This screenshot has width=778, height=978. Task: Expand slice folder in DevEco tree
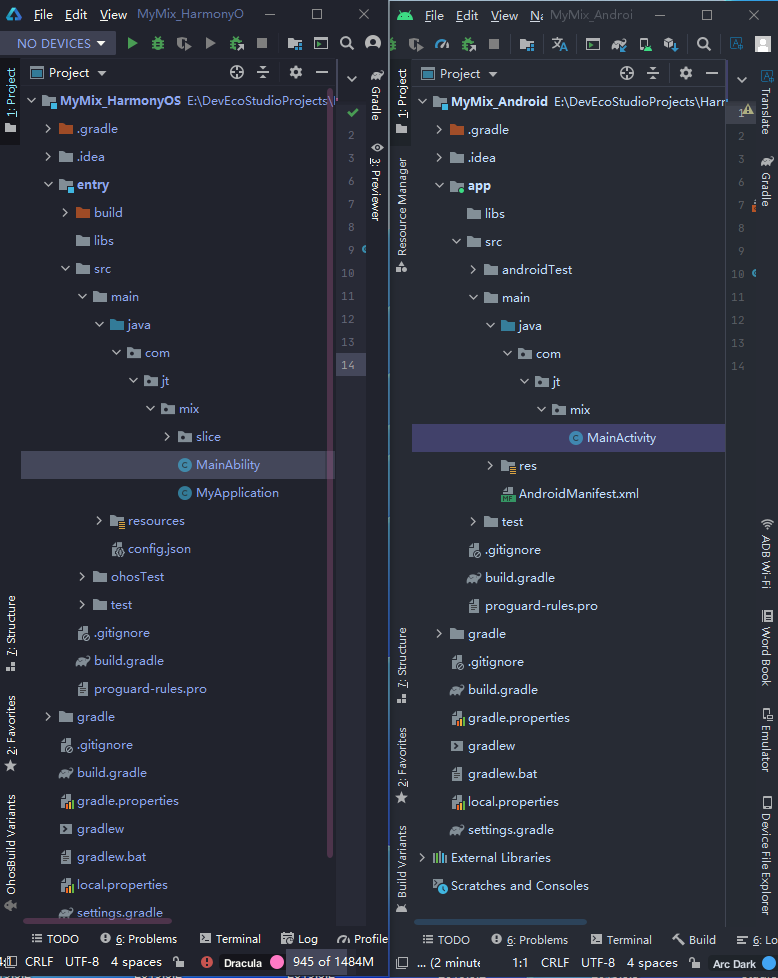click(x=167, y=437)
